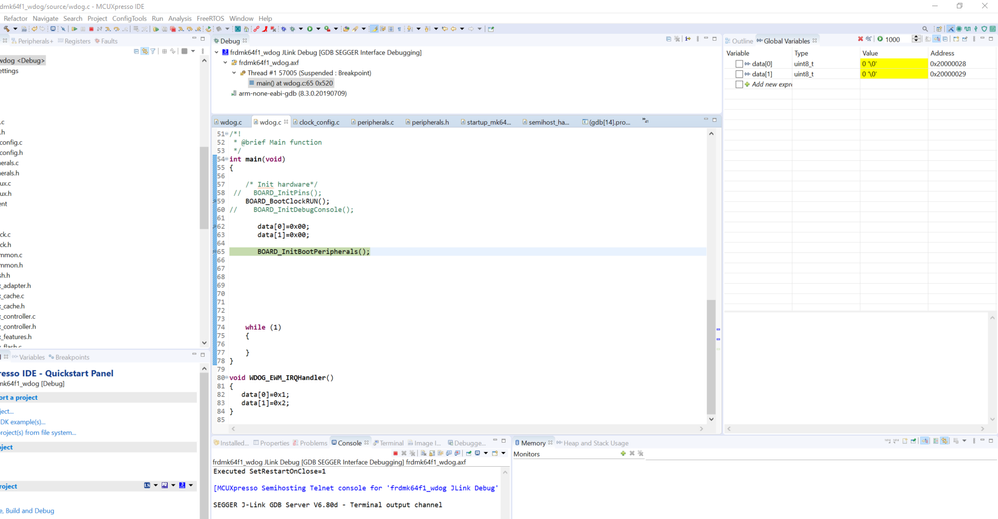
Task: Click the Address cell 0x20000028
Action: [x=948, y=64]
